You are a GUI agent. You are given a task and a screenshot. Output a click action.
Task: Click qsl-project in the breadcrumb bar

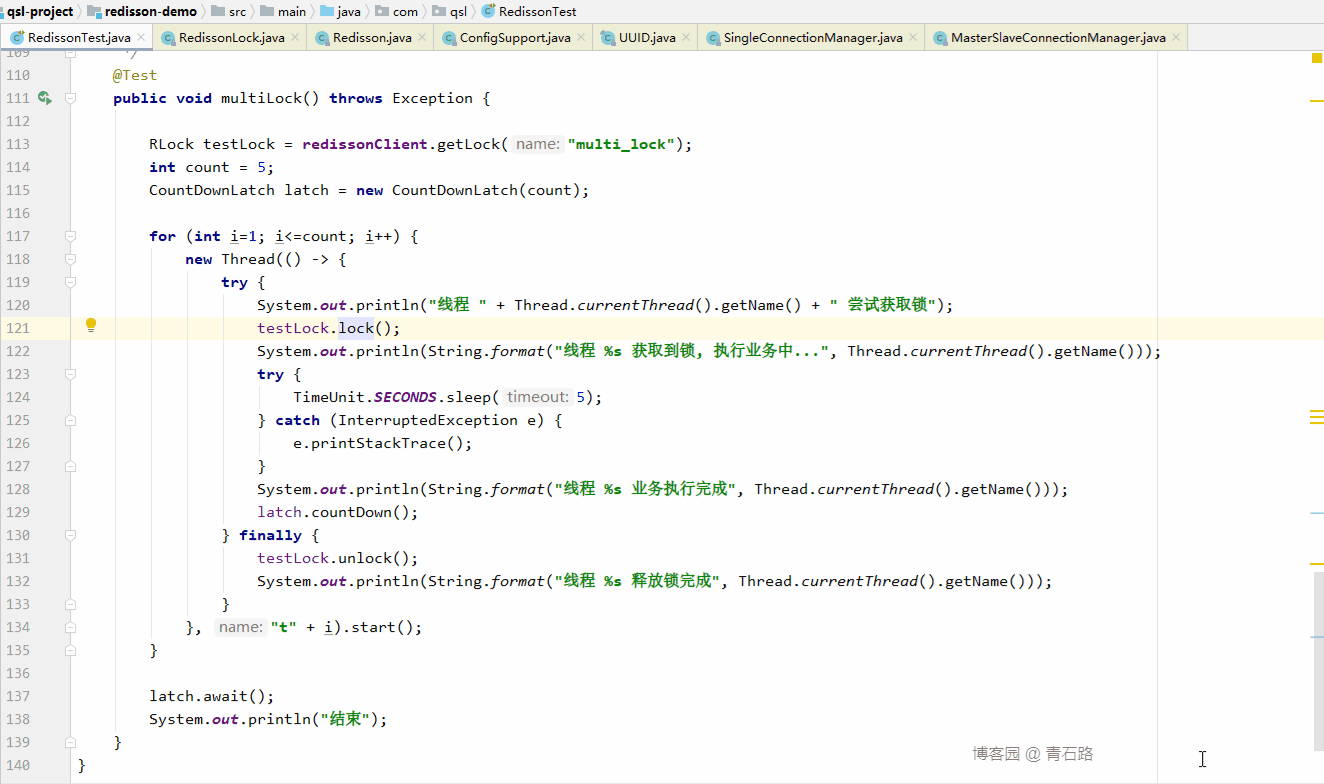pyautogui.click(x=40, y=12)
